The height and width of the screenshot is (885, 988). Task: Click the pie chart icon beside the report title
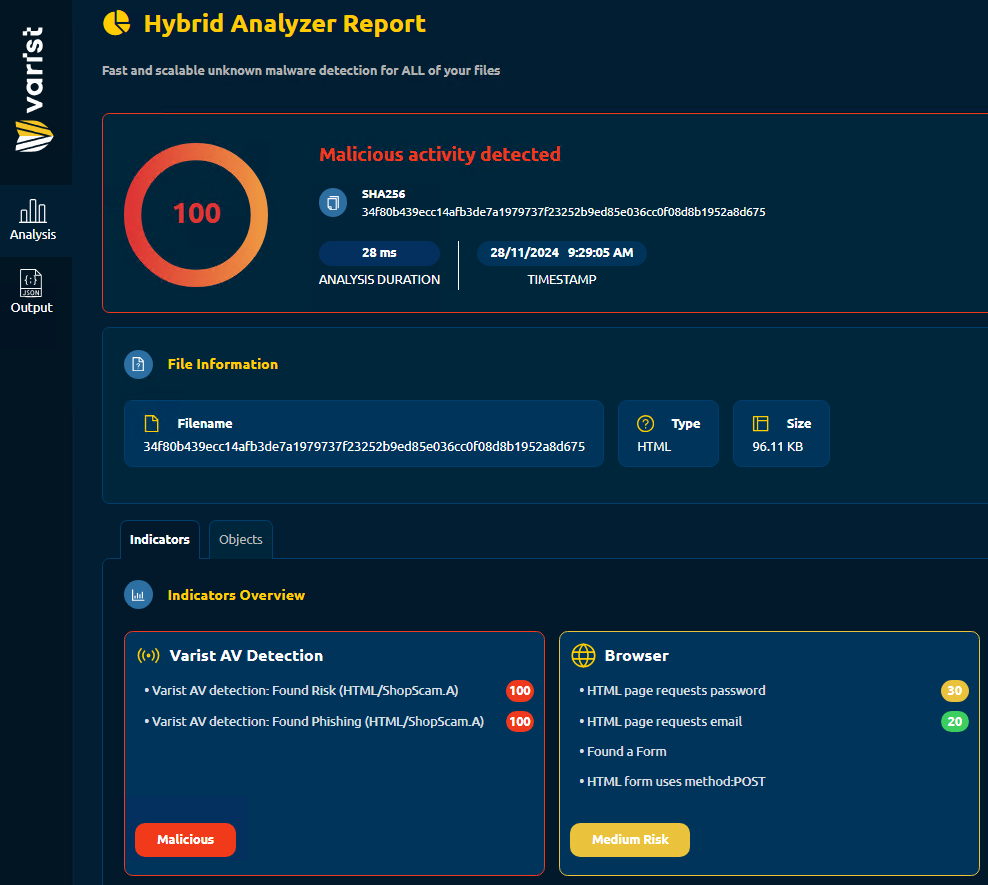[x=116, y=23]
